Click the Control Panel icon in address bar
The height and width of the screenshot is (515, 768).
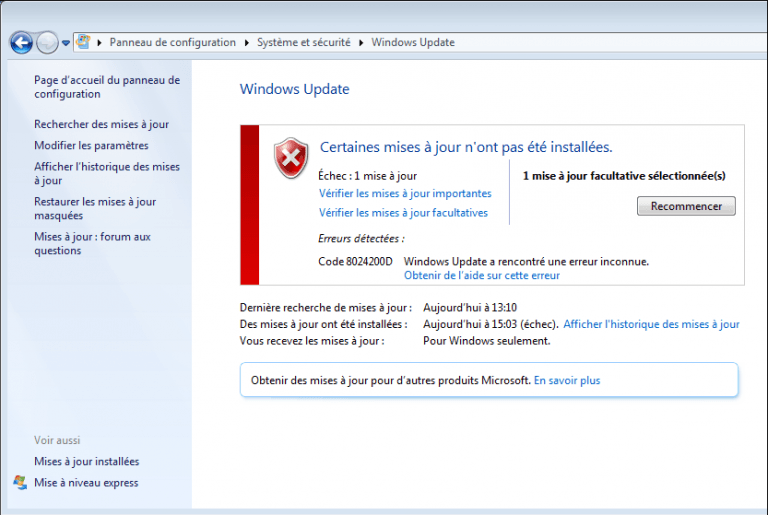(83, 42)
